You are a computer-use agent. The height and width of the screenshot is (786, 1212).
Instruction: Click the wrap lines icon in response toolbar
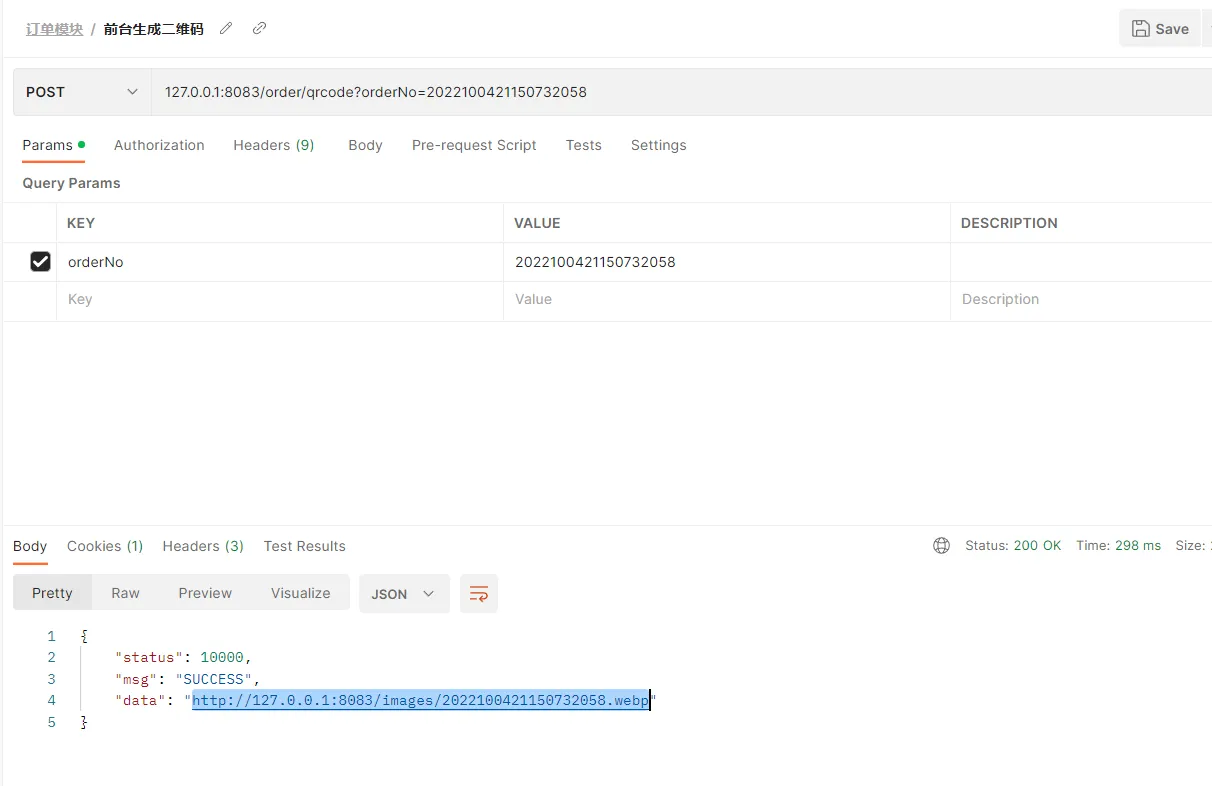click(x=479, y=594)
